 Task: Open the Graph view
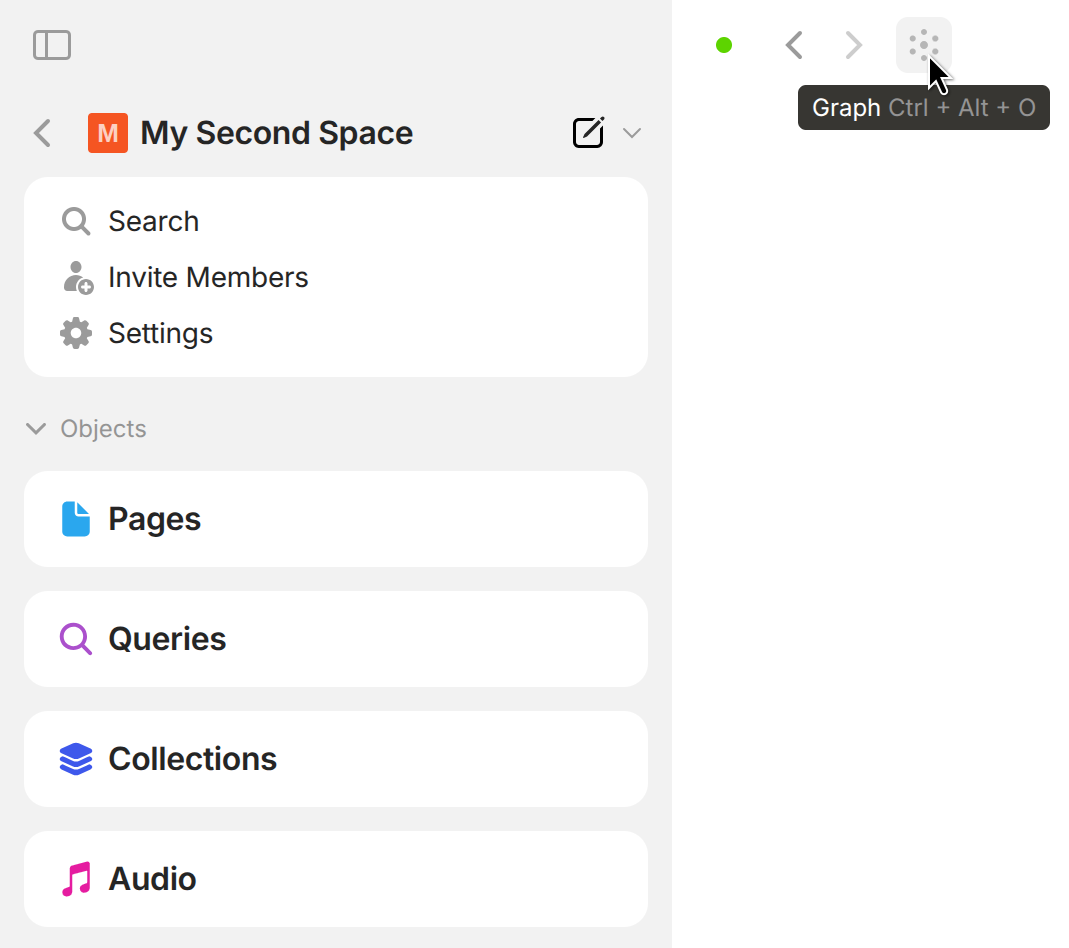923,45
